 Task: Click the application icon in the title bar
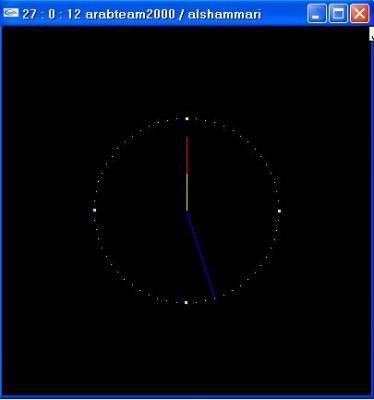(10, 13)
